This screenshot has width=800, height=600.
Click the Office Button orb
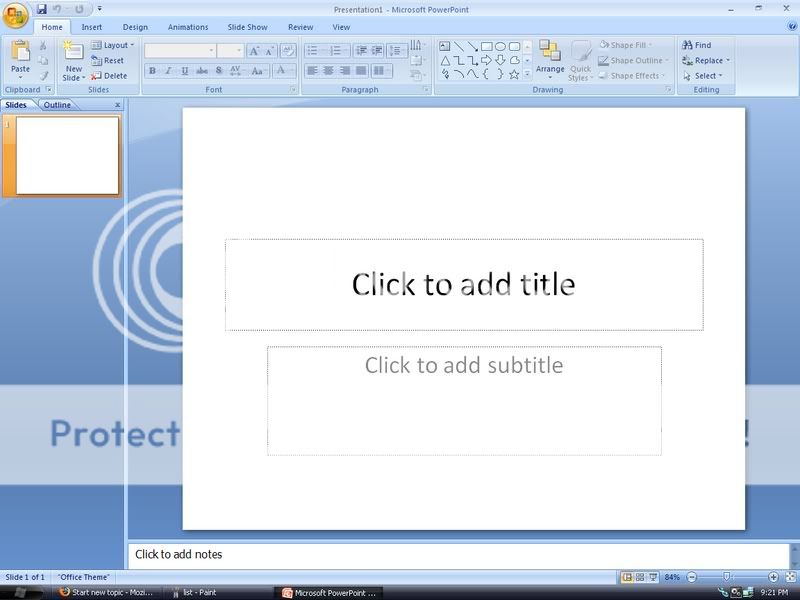click(x=16, y=14)
